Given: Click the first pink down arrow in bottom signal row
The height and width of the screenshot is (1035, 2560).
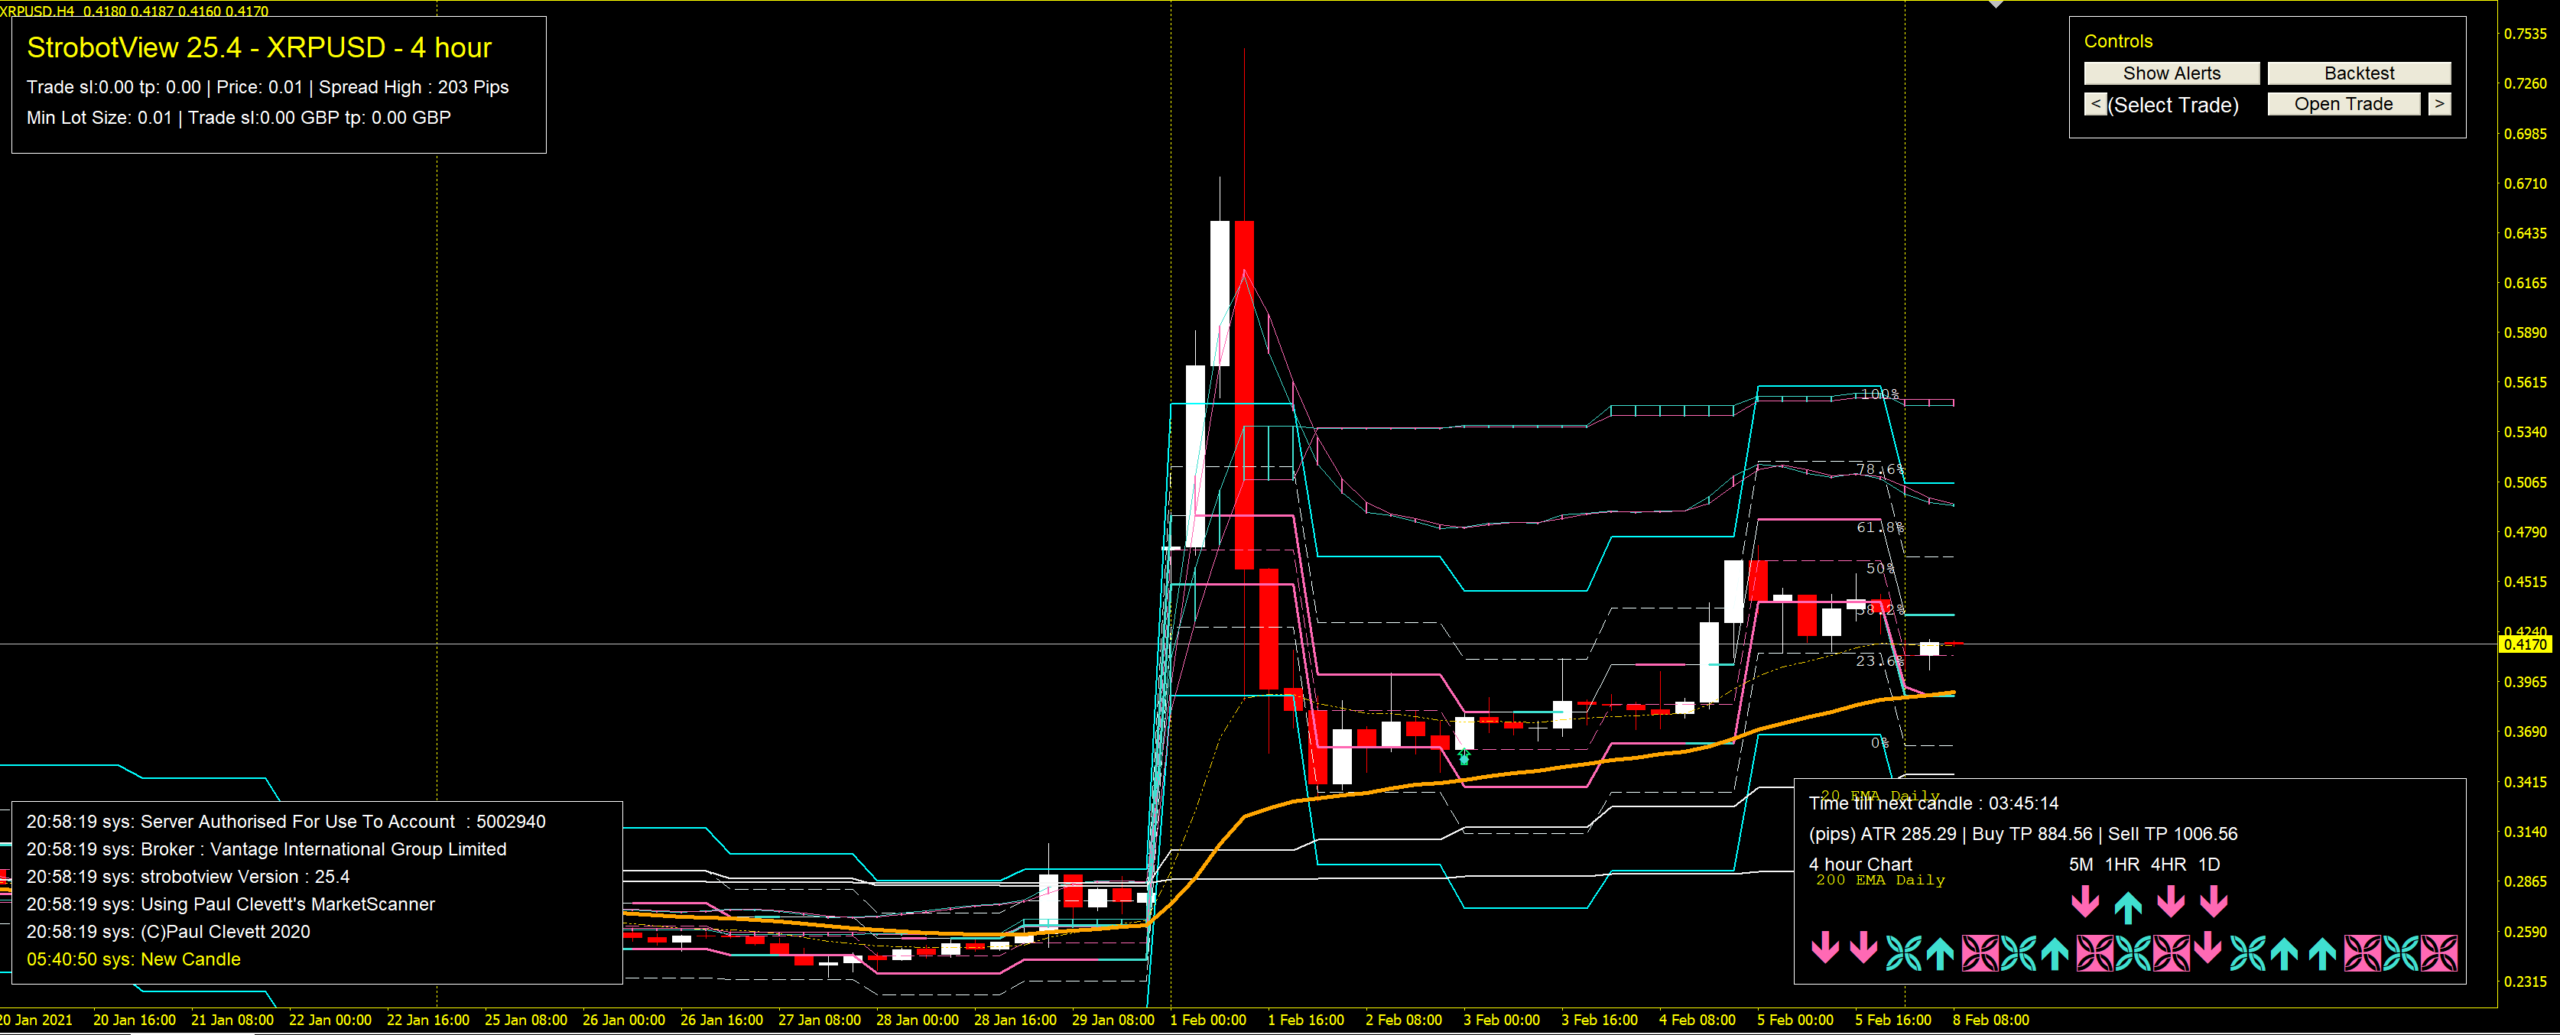Looking at the screenshot, I should point(1825,947).
